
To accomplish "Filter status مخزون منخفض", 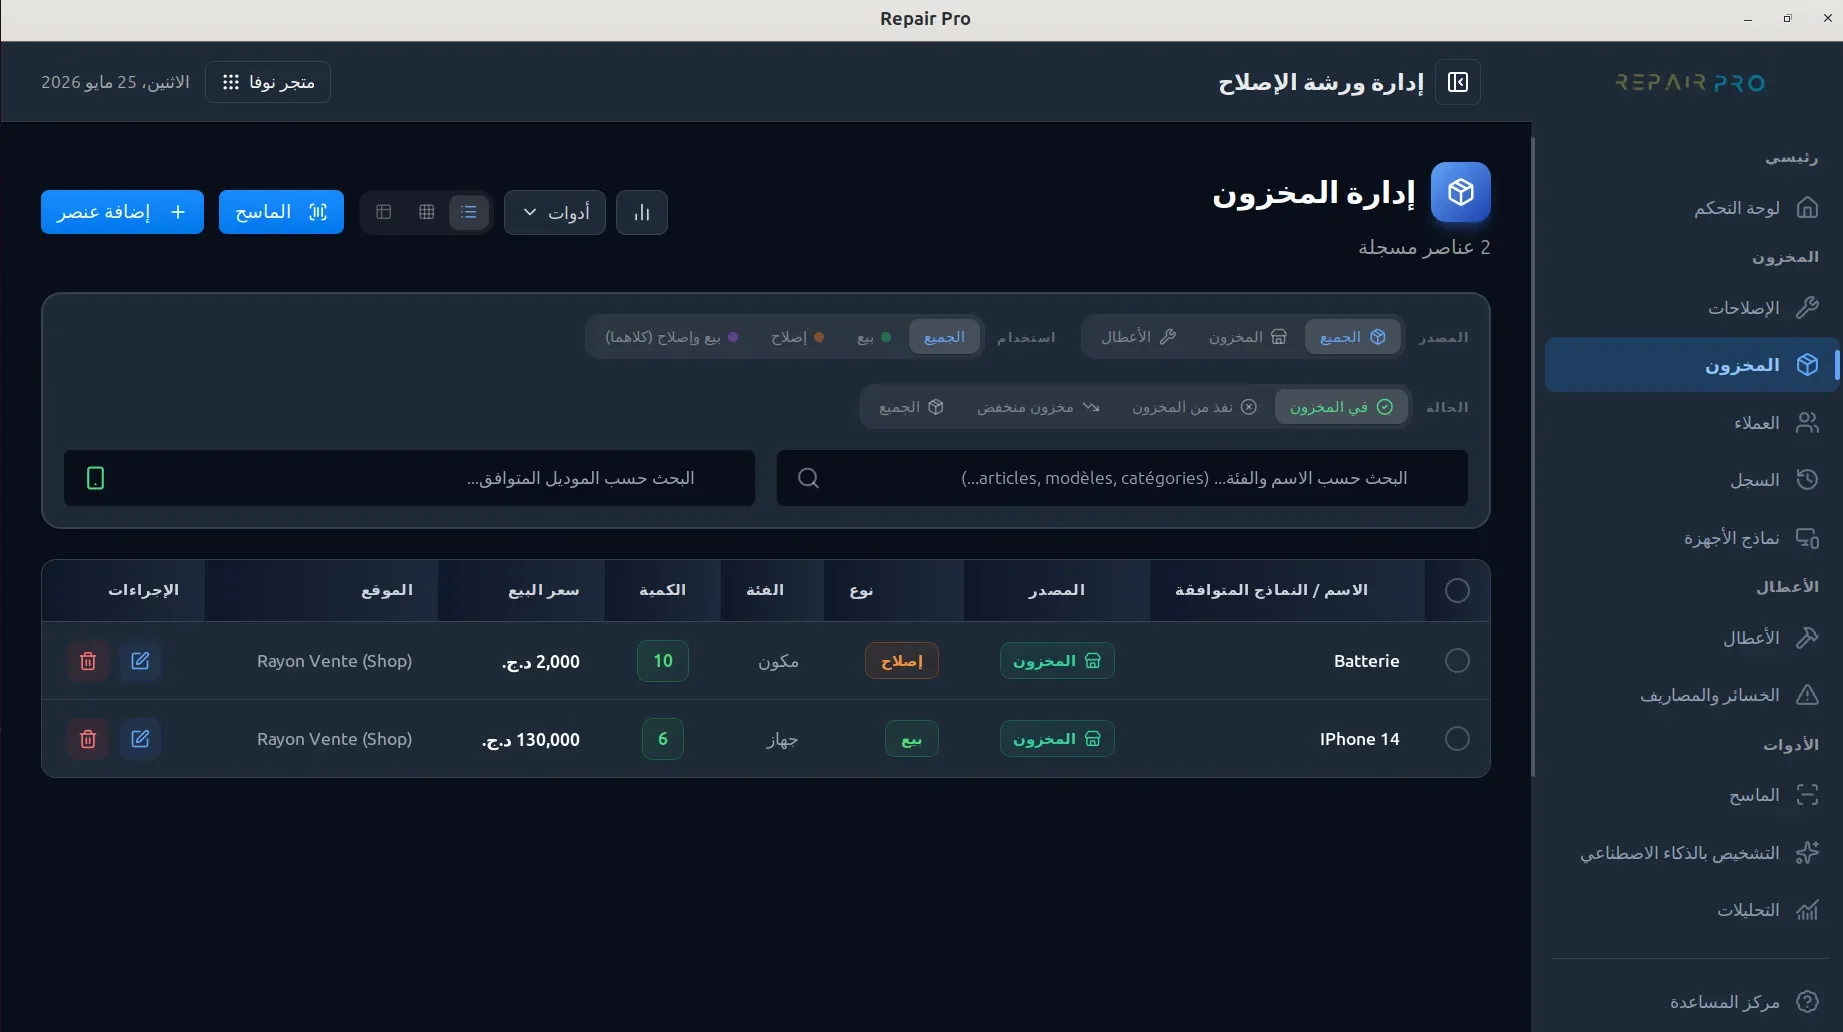I will point(1038,407).
